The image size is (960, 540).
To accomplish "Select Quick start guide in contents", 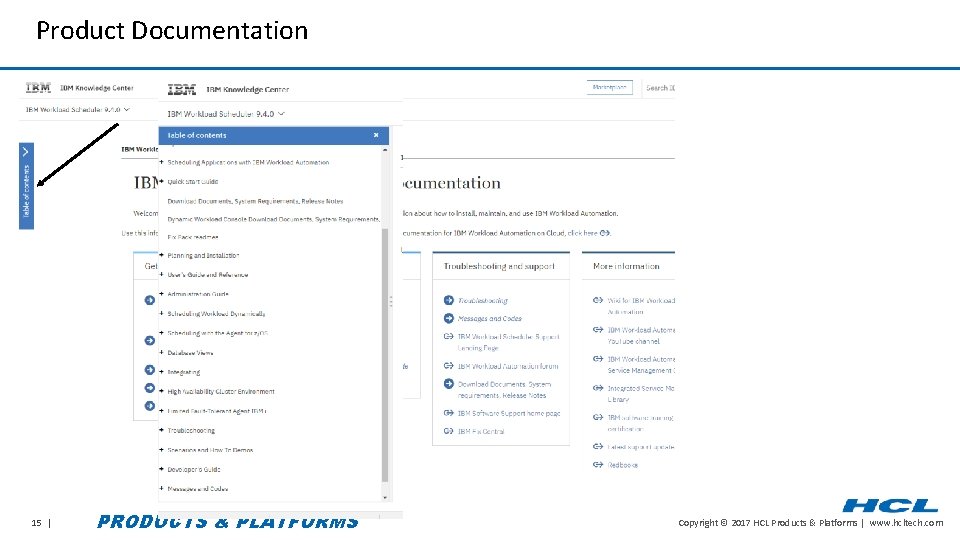I will [x=193, y=182].
